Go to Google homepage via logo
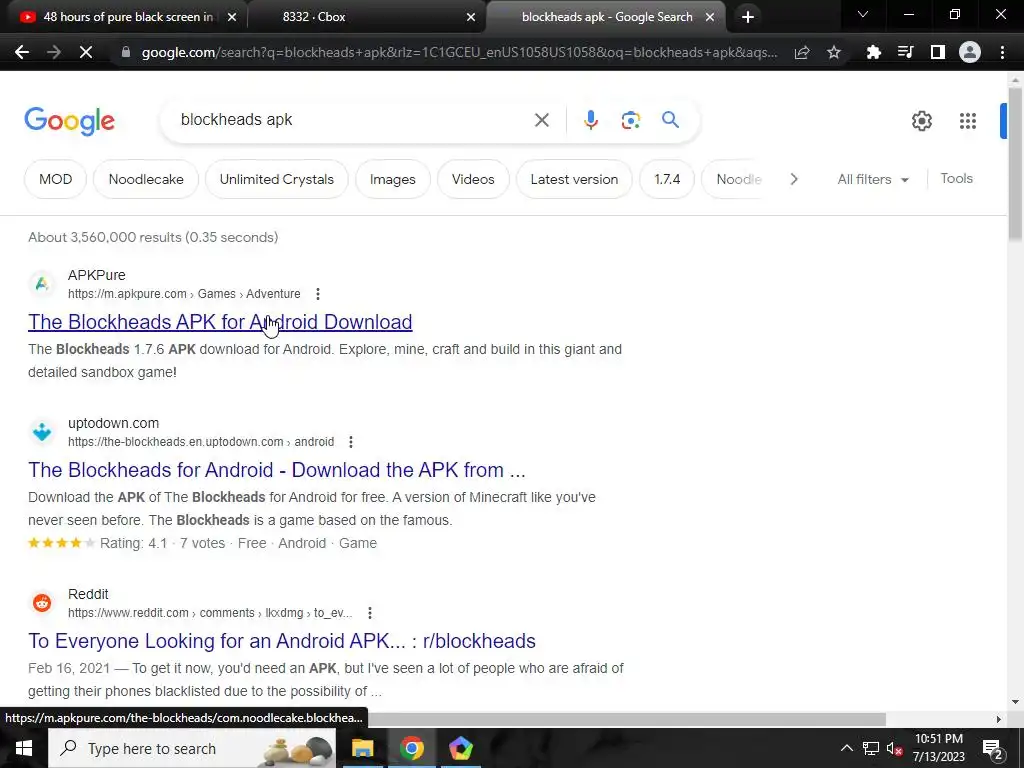Image resolution: width=1024 pixels, height=768 pixels. pos(69,121)
